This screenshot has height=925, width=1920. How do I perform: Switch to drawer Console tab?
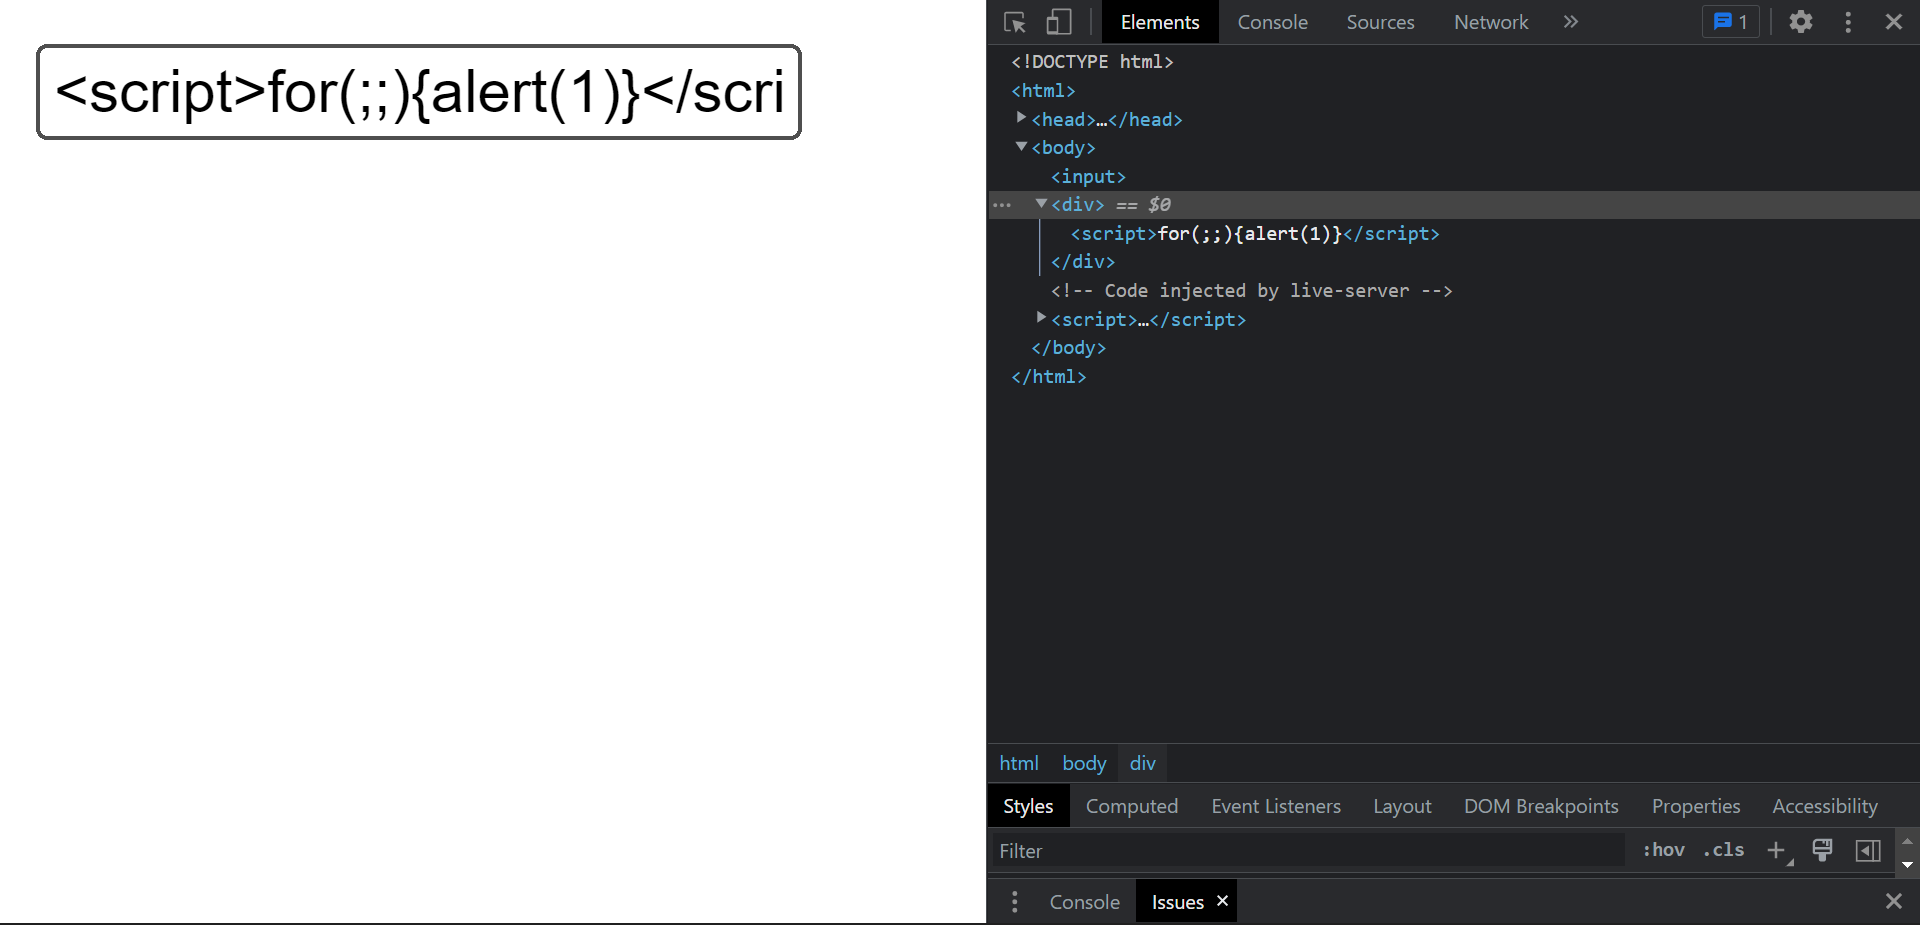pos(1084,902)
